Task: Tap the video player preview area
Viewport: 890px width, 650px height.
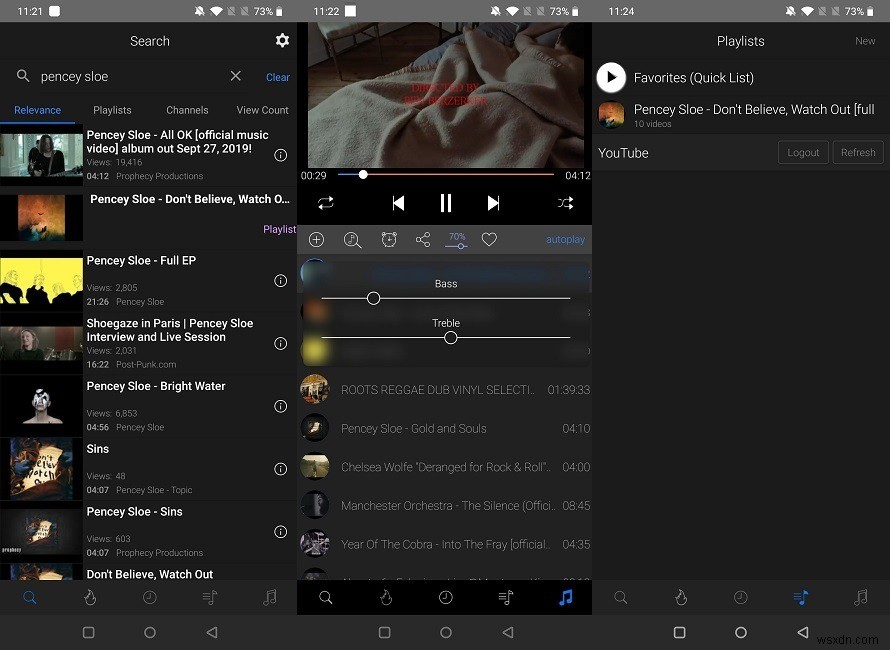Action: pos(446,95)
